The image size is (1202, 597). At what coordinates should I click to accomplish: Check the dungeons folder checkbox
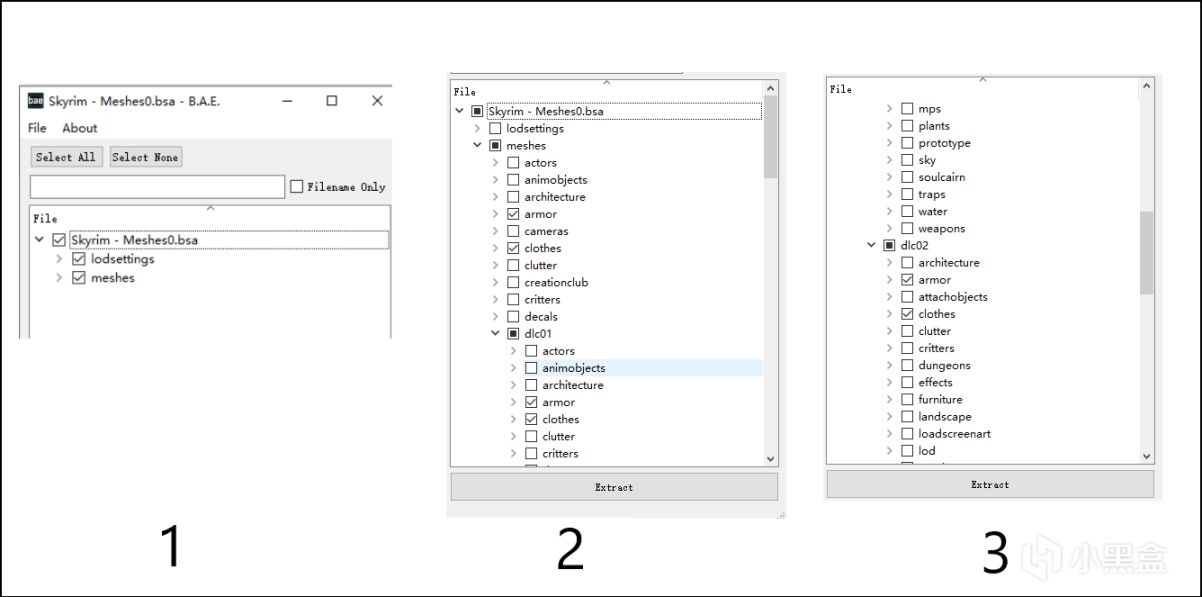point(907,365)
